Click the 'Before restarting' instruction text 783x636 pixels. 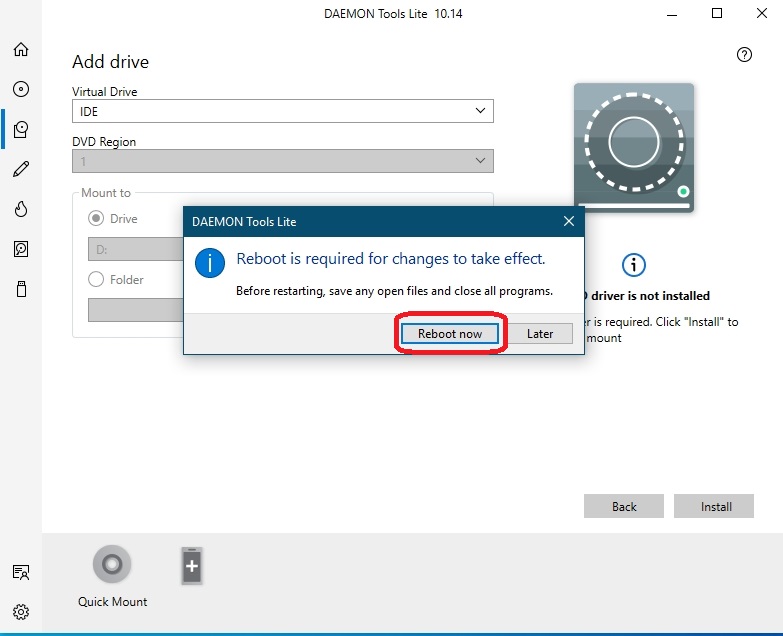coord(394,291)
